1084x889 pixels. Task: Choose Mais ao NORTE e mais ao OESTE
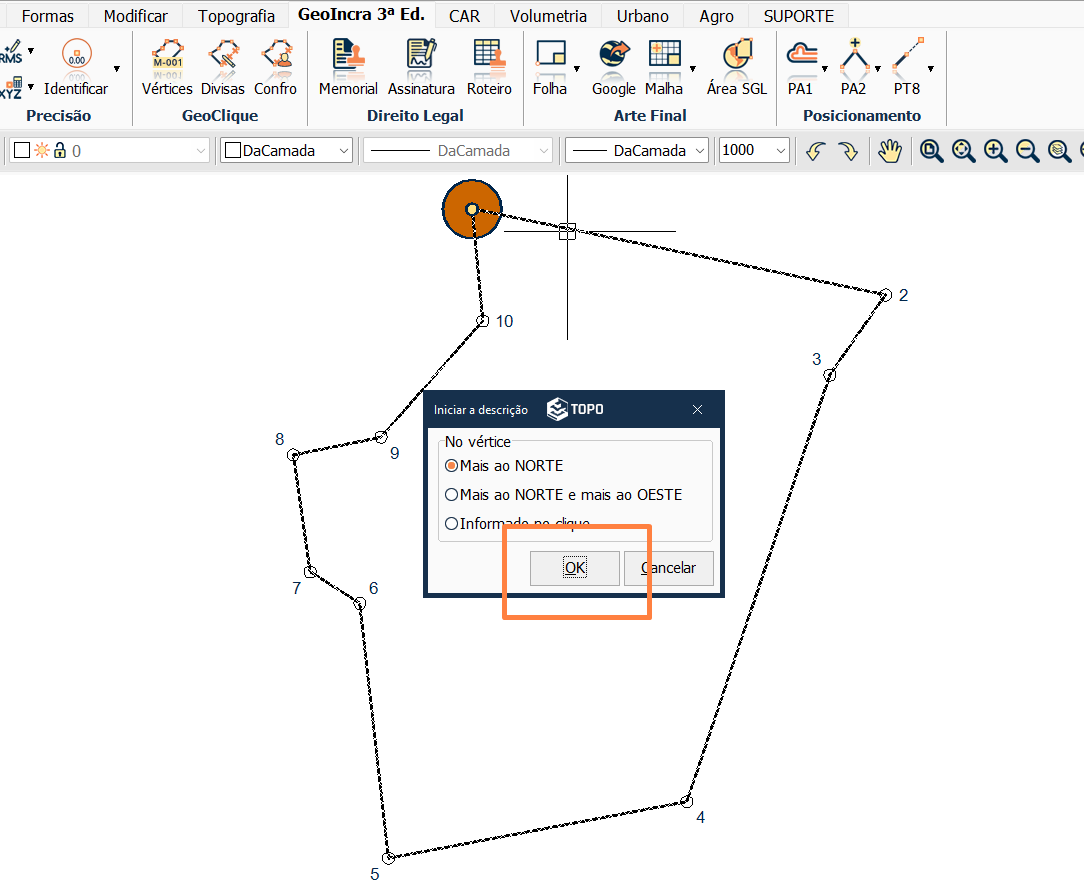(x=452, y=495)
